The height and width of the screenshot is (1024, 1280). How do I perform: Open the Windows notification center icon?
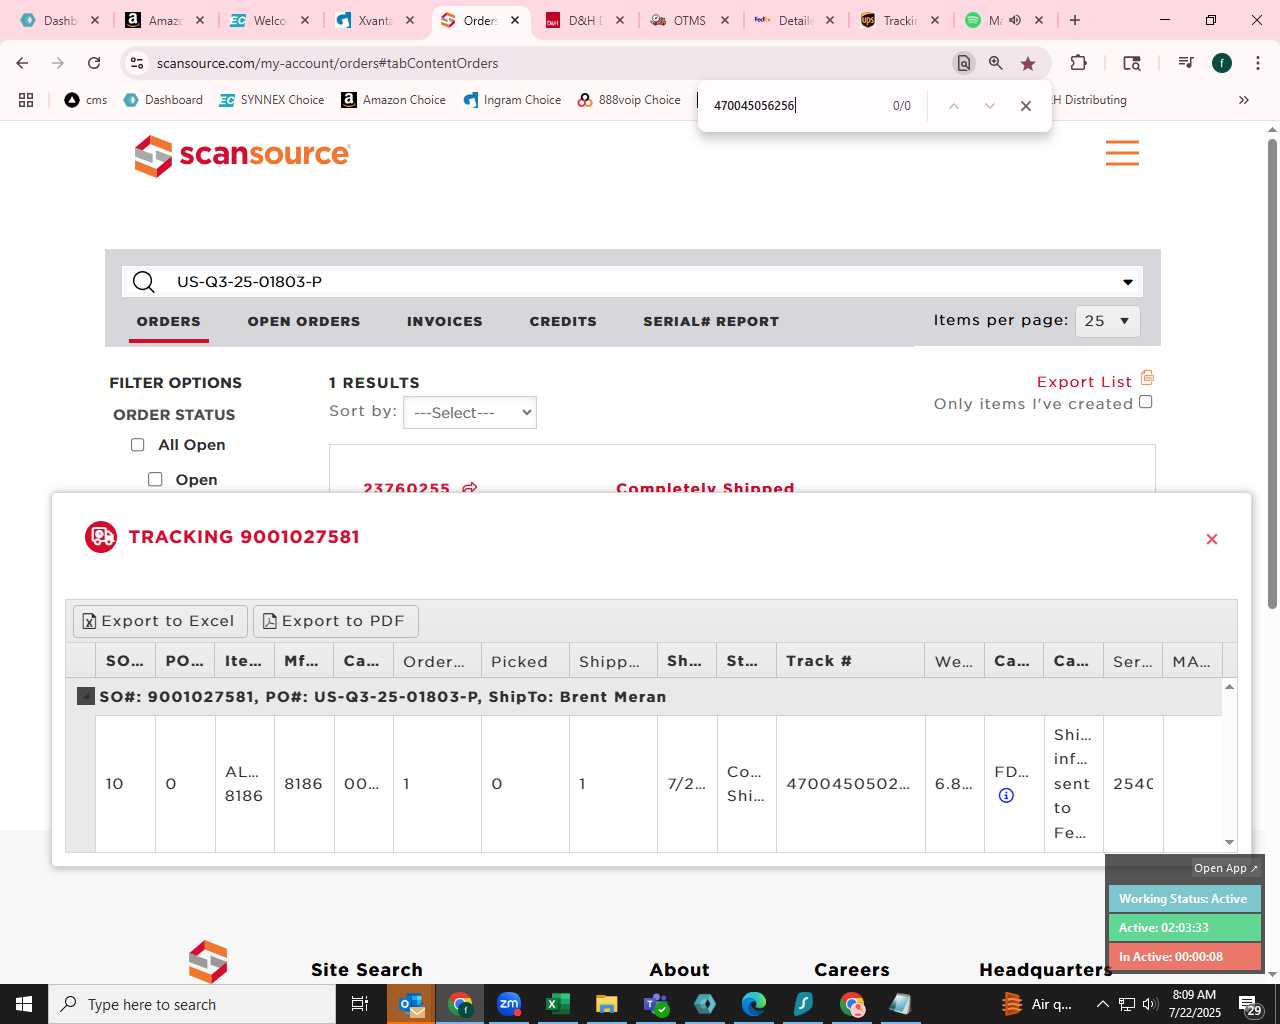coord(1249,1004)
